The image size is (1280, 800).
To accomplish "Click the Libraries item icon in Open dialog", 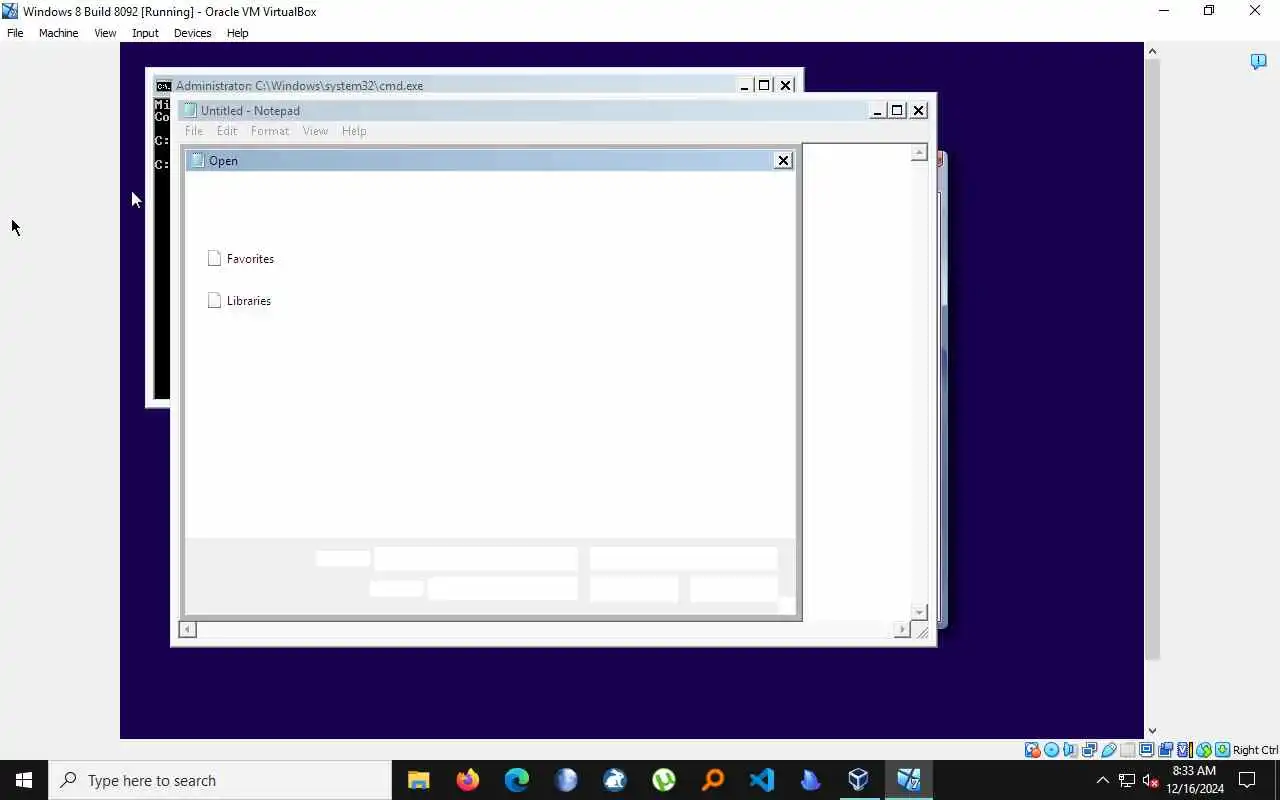I will 214,300.
